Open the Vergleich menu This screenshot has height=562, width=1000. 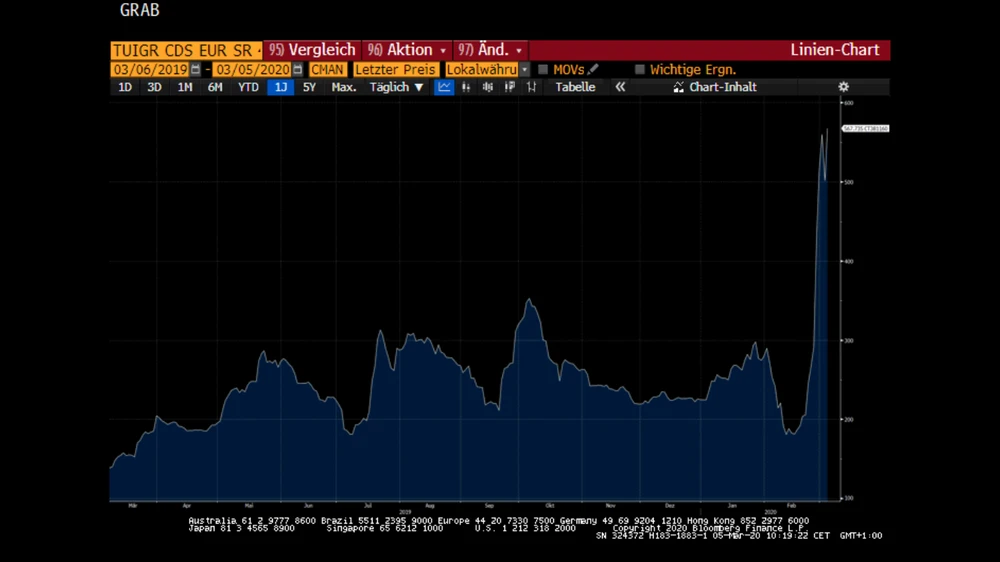click(312, 50)
